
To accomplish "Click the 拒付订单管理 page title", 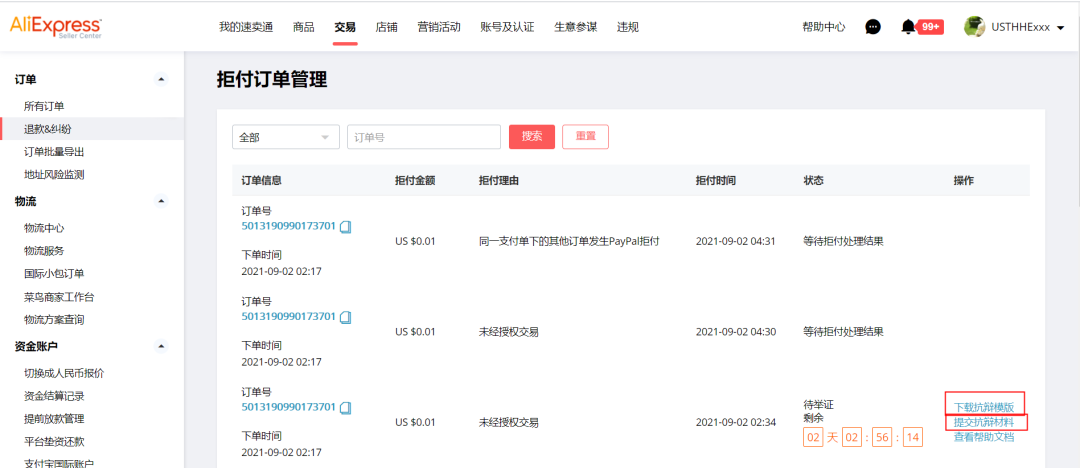I will coord(271,80).
